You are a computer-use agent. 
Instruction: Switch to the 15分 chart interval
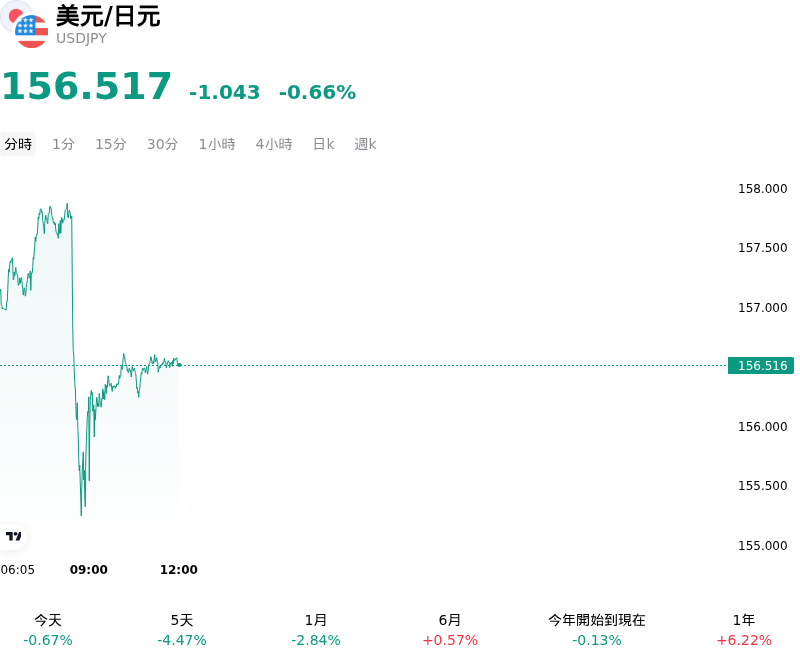point(111,144)
